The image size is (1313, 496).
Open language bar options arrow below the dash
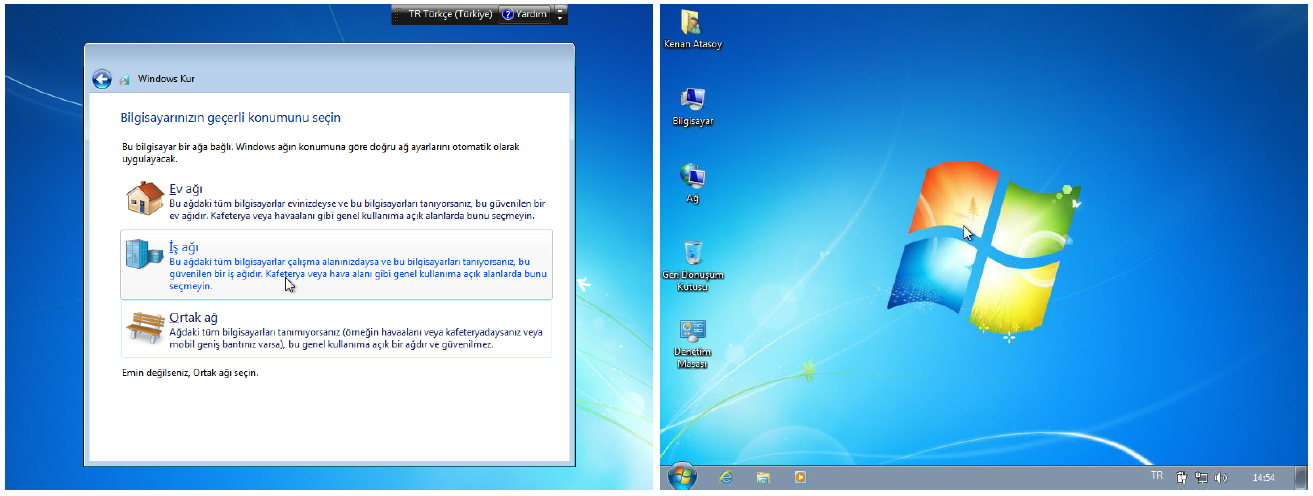click(x=560, y=19)
